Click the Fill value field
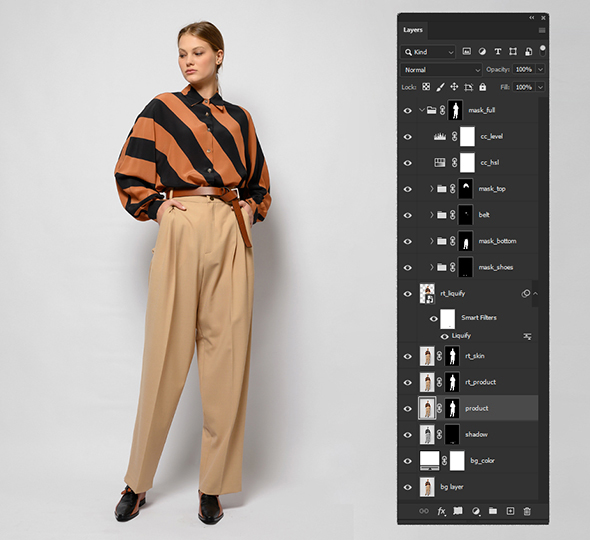The height and width of the screenshot is (540, 590). click(x=524, y=87)
